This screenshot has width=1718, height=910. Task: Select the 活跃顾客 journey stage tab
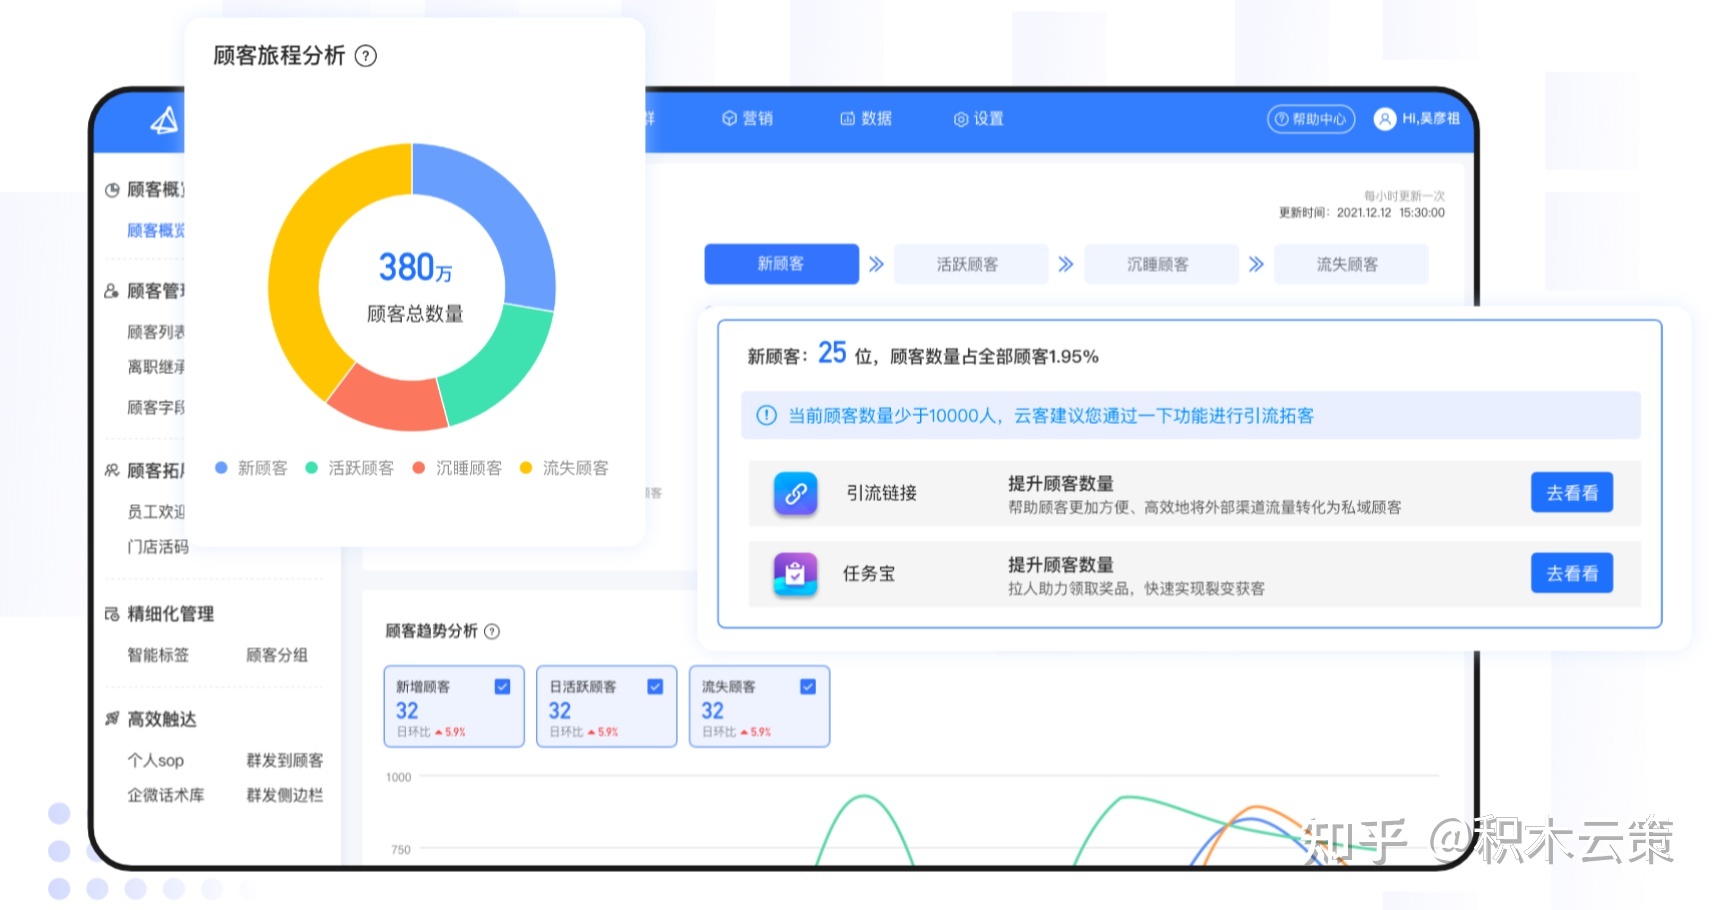pos(971,264)
